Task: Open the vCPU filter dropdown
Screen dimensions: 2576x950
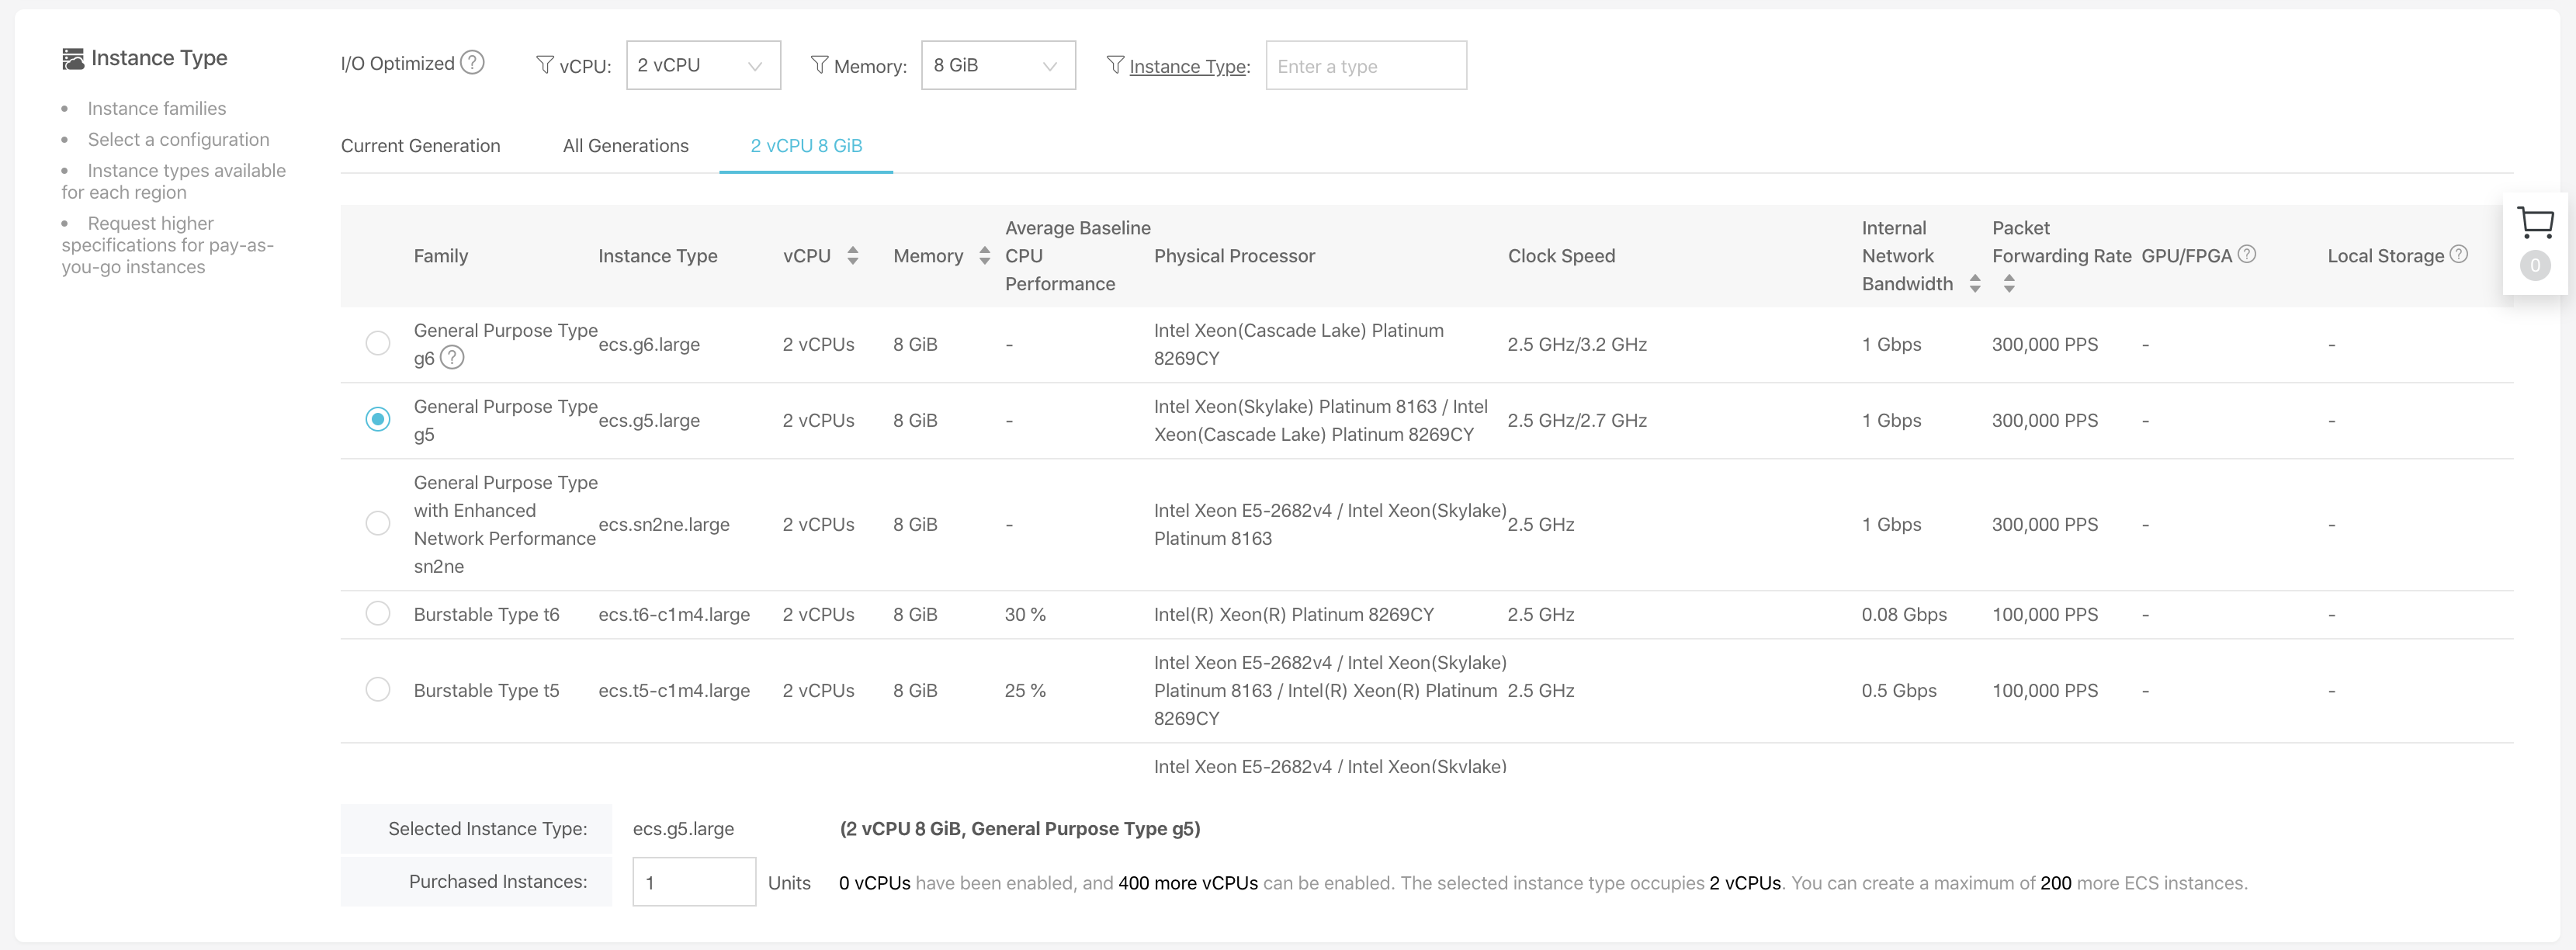Action: pyautogui.click(x=703, y=66)
